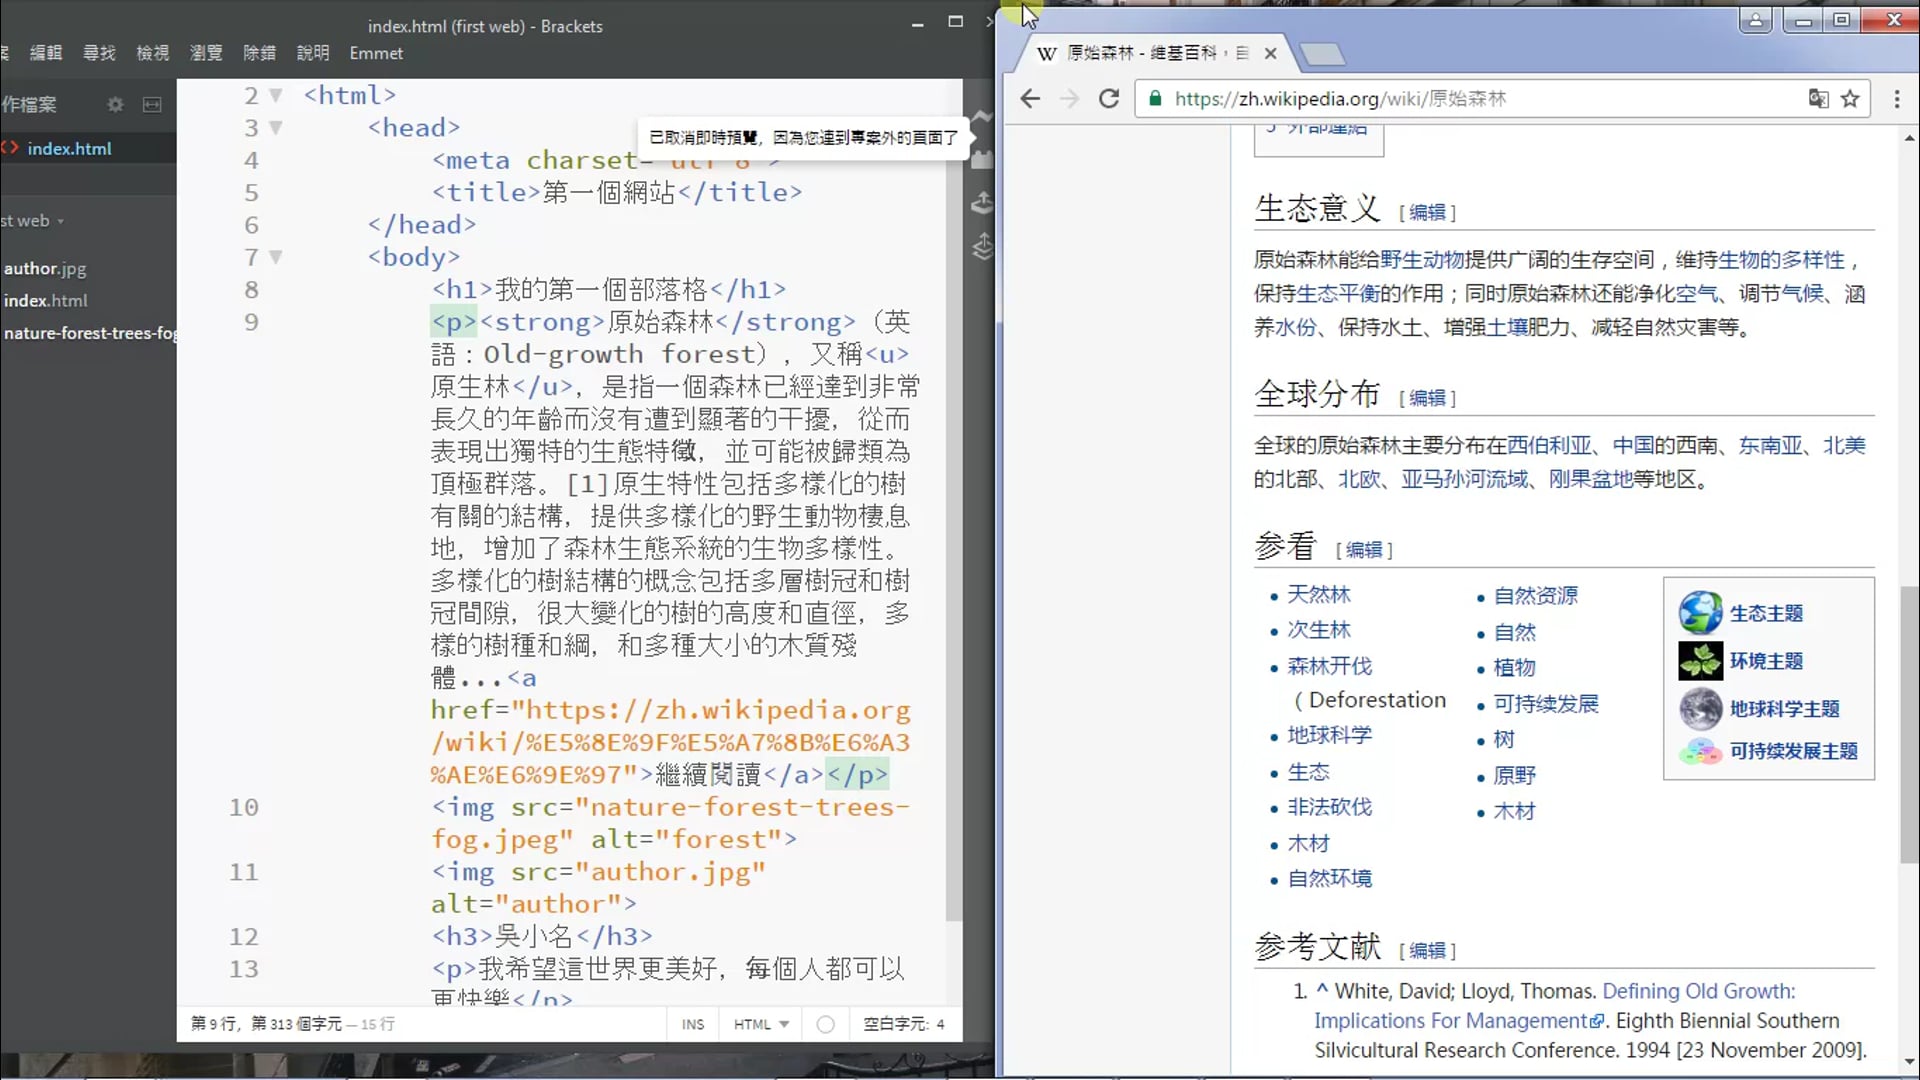Viewport: 1920px width, 1080px height.
Task: Click the translate page icon
Action: pyautogui.click(x=1817, y=98)
